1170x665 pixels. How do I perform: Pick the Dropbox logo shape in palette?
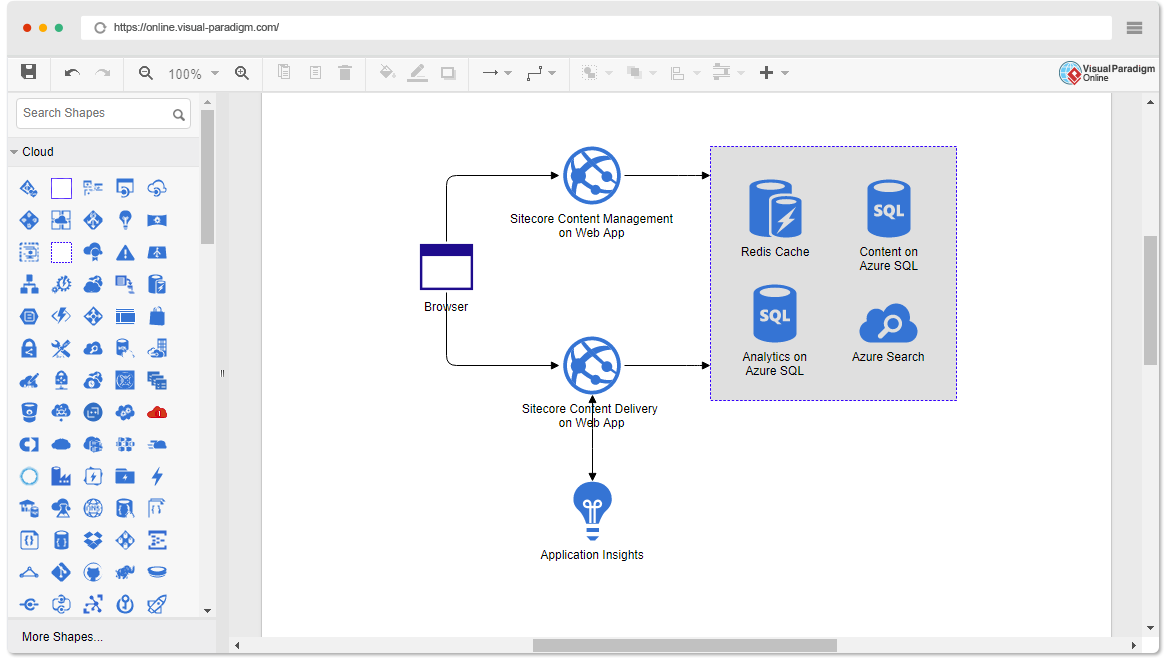[93, 540]
